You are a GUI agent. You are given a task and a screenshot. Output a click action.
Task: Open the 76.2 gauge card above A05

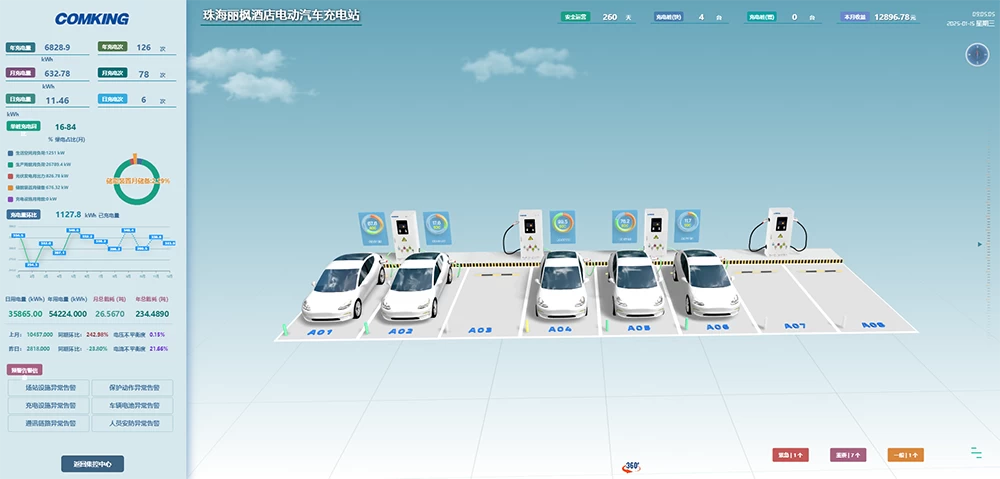coord(624,226)
